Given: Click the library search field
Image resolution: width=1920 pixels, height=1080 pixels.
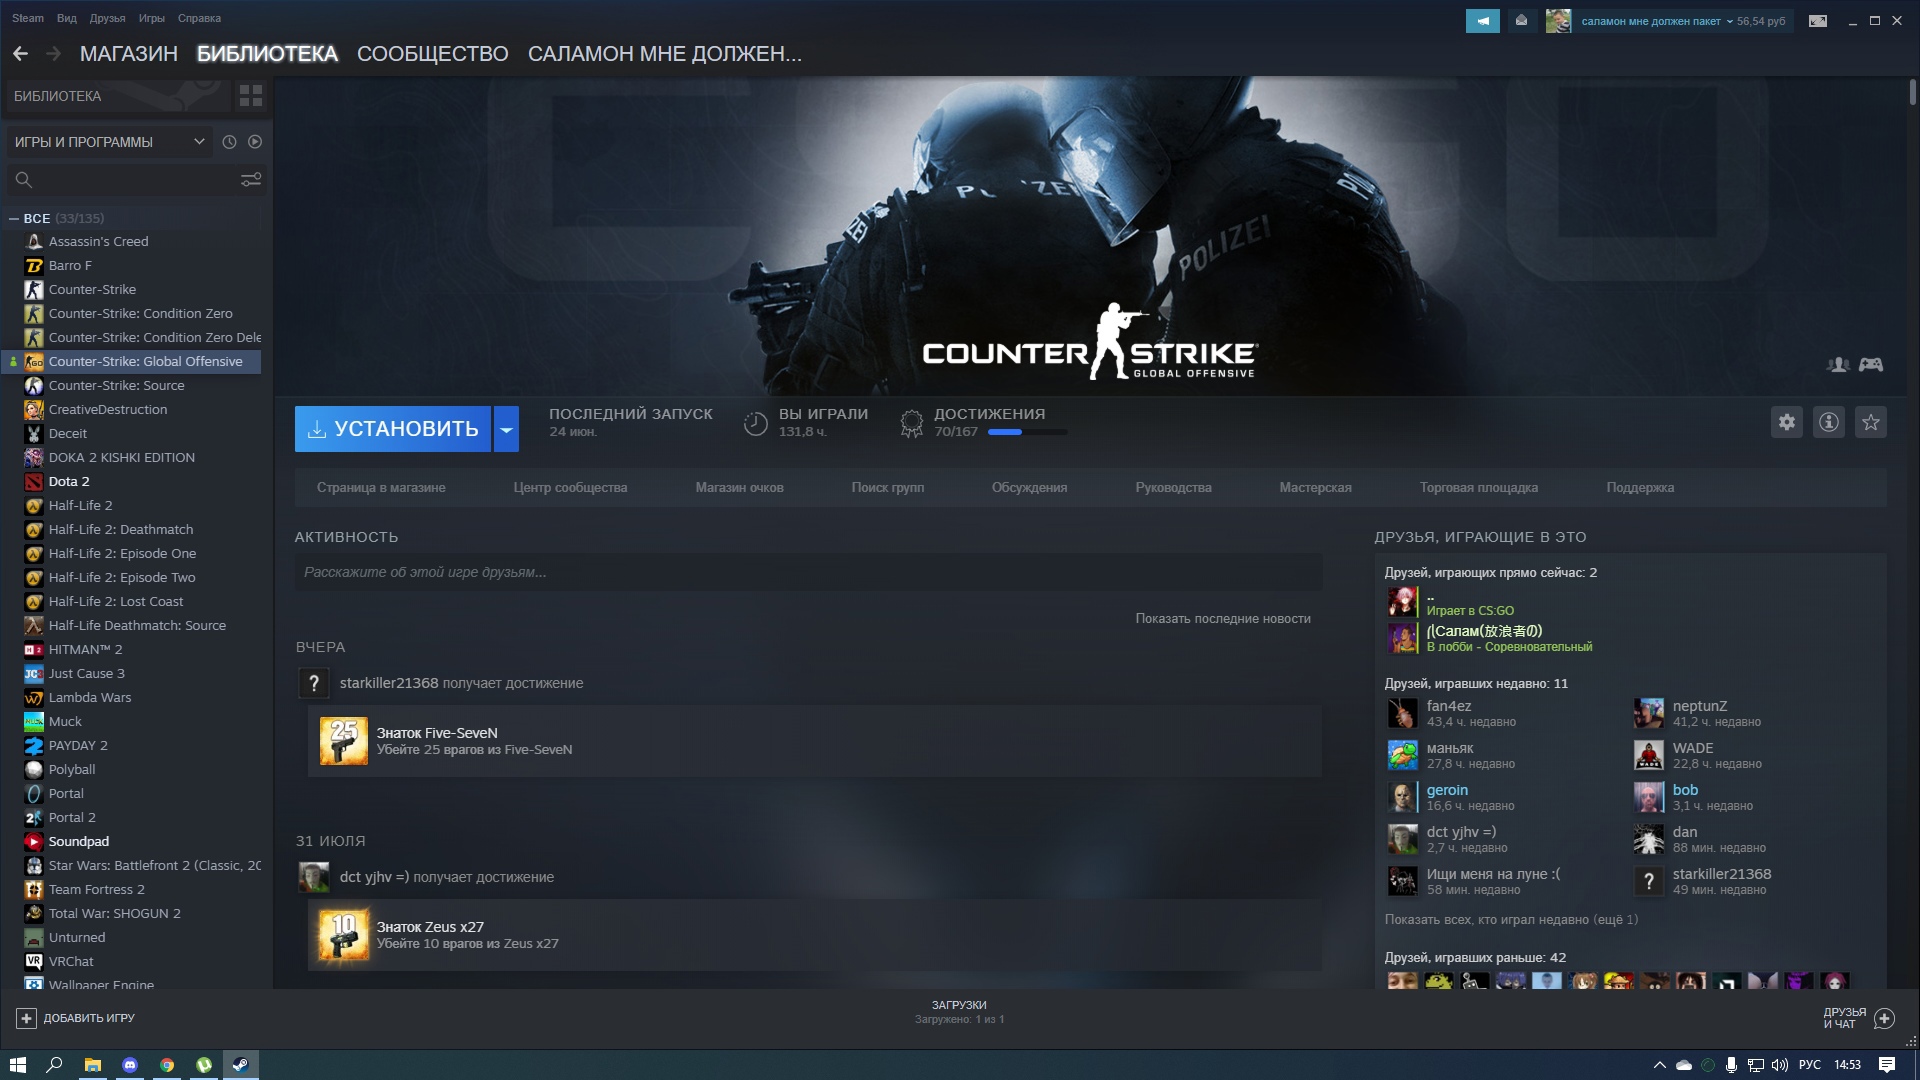Looking at the screenshot, I should coord(135,180).
